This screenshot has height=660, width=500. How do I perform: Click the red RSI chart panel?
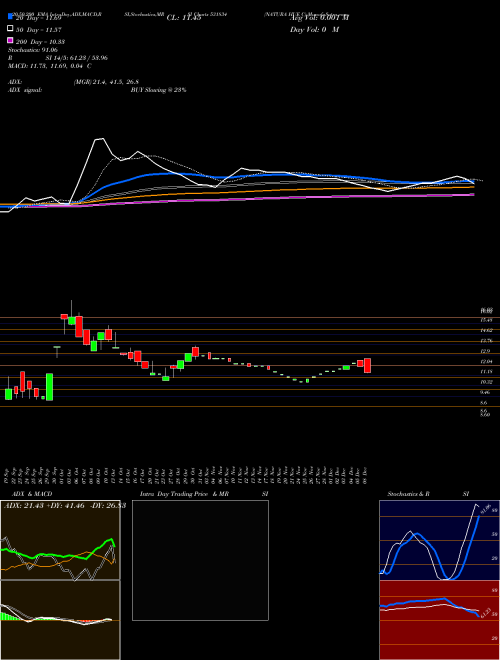point(439,620)
